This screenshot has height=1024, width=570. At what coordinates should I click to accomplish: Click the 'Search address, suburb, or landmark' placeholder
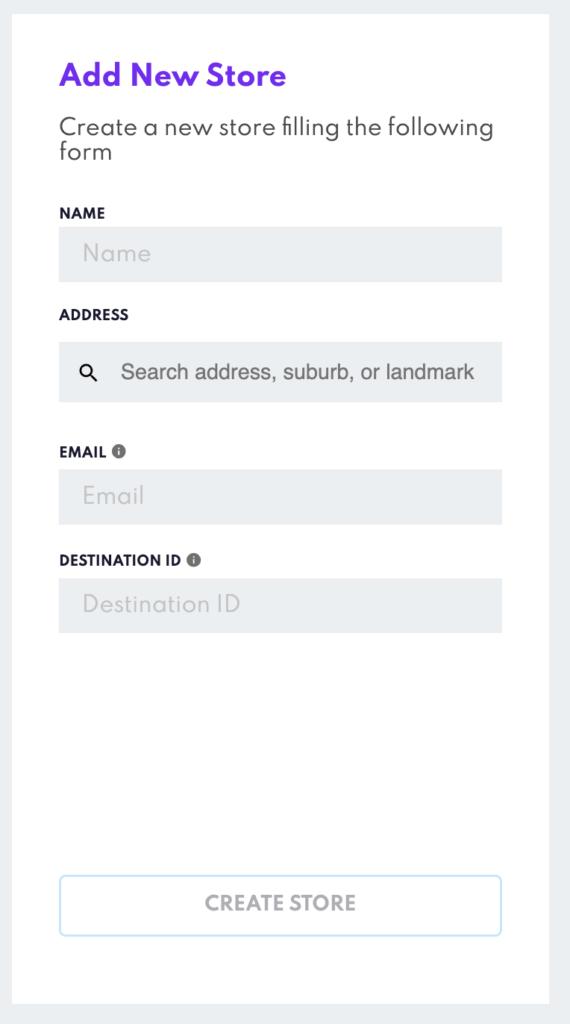[x=297, y=372]
